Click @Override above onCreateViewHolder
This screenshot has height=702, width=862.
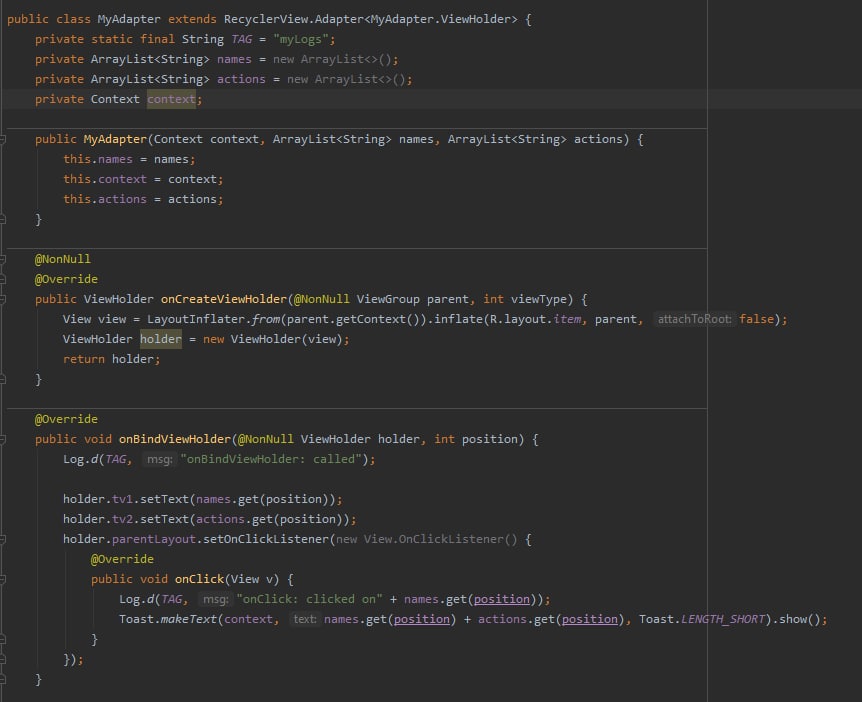pos(66,279)
